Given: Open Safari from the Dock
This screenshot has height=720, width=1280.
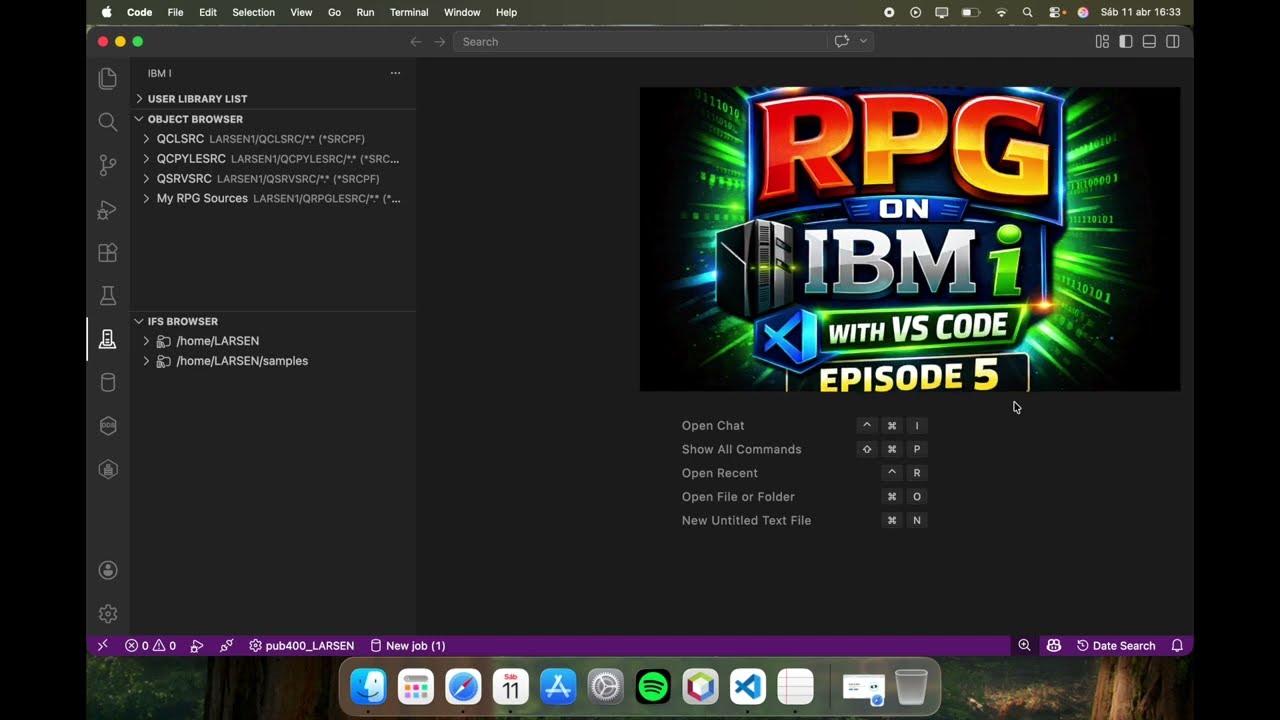Looking at the screenshot, I should 463,687.
